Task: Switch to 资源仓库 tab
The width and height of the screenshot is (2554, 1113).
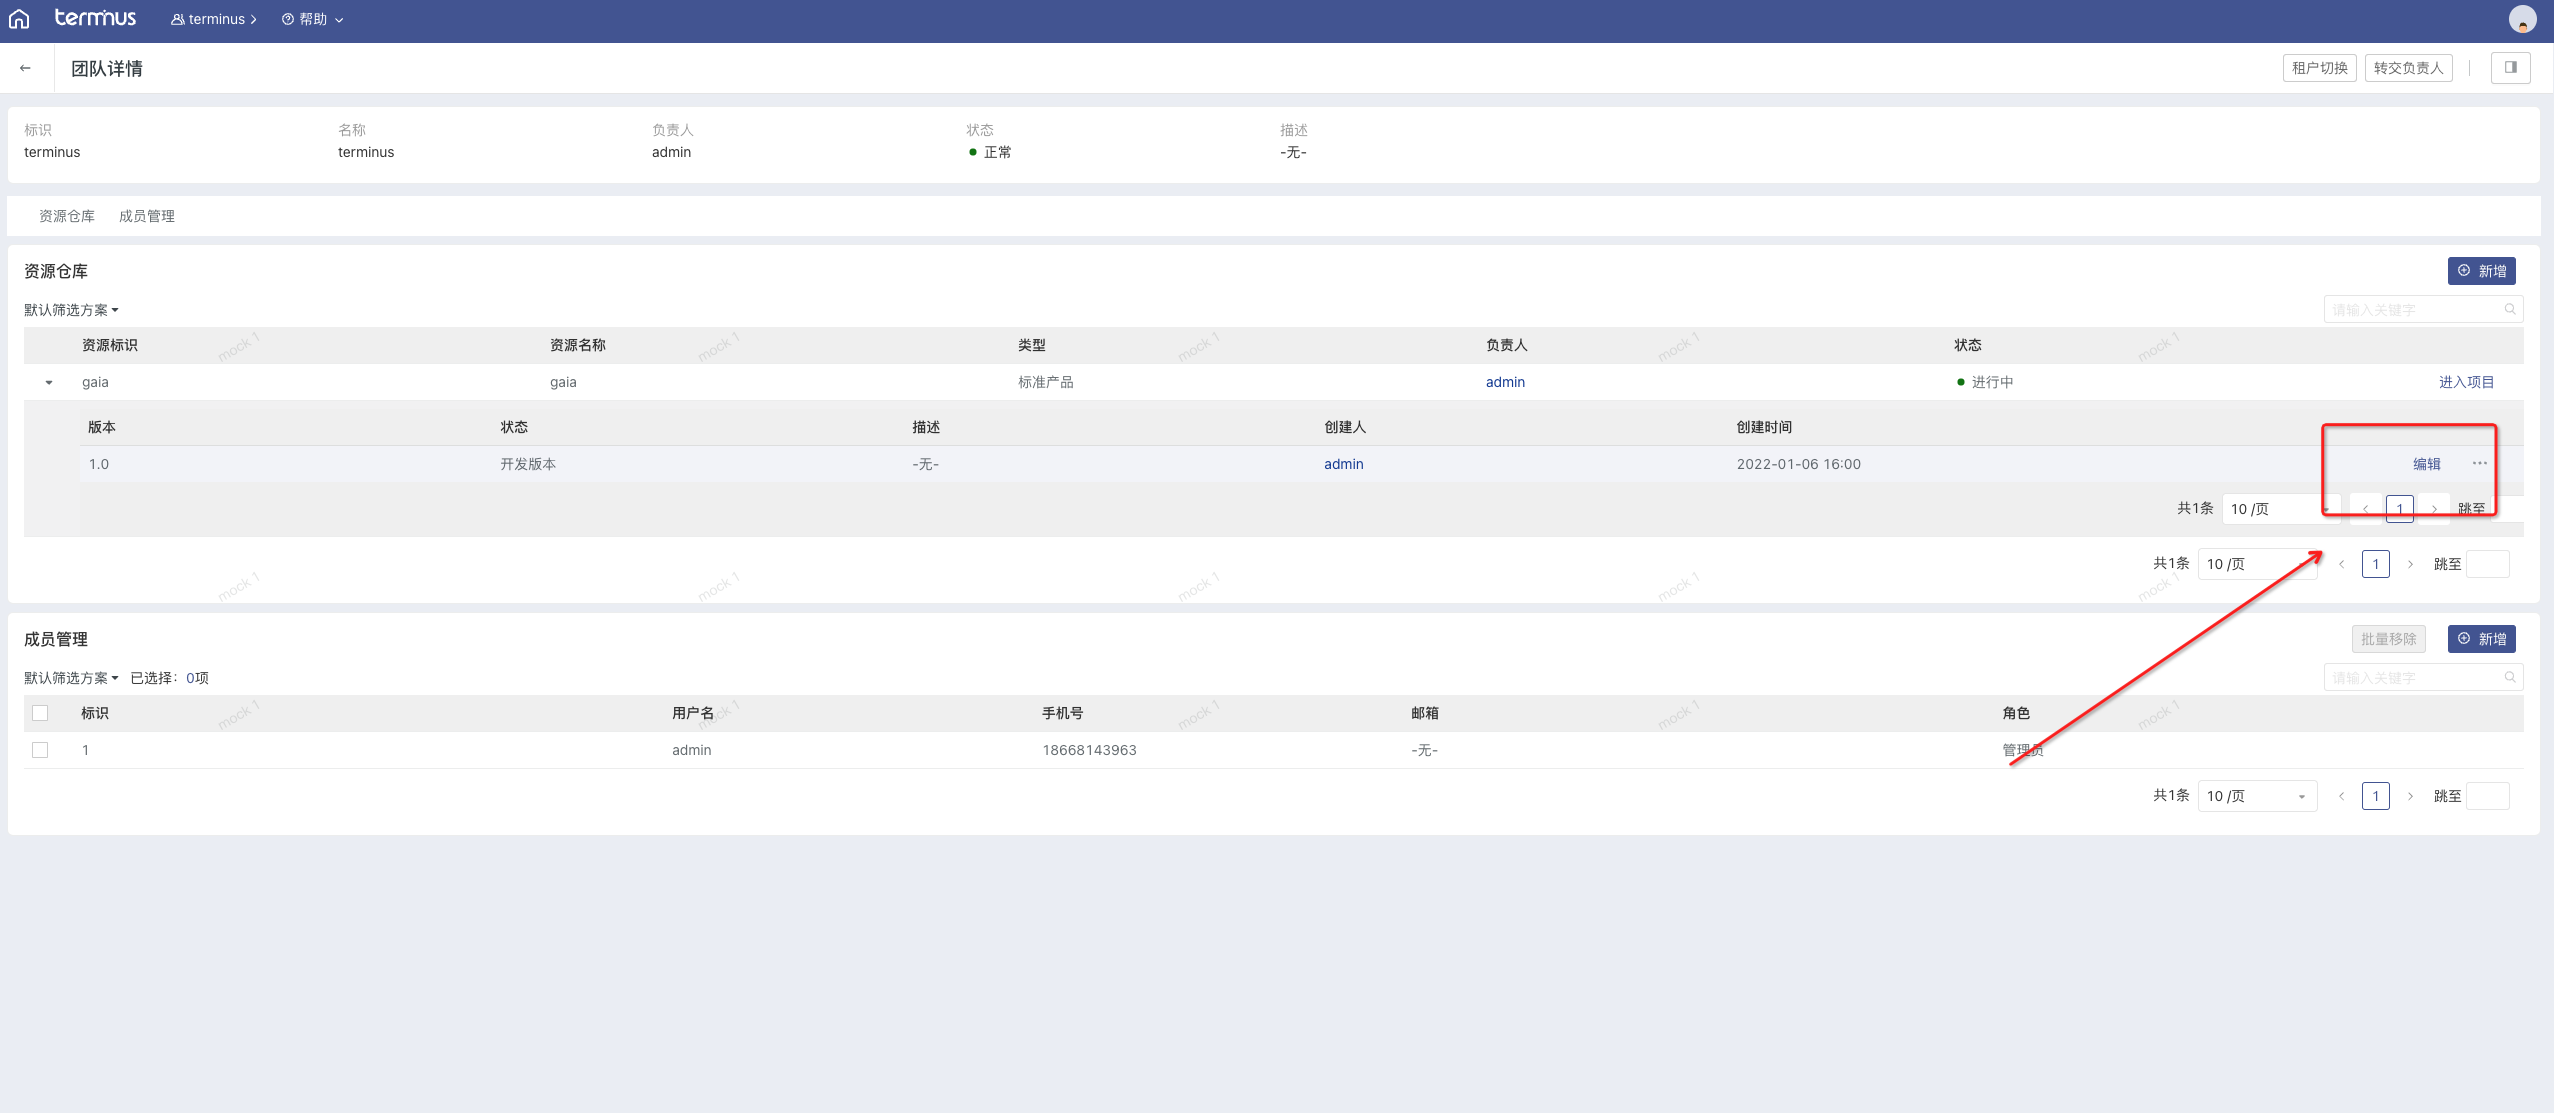Action: click(x=67, y=216)
